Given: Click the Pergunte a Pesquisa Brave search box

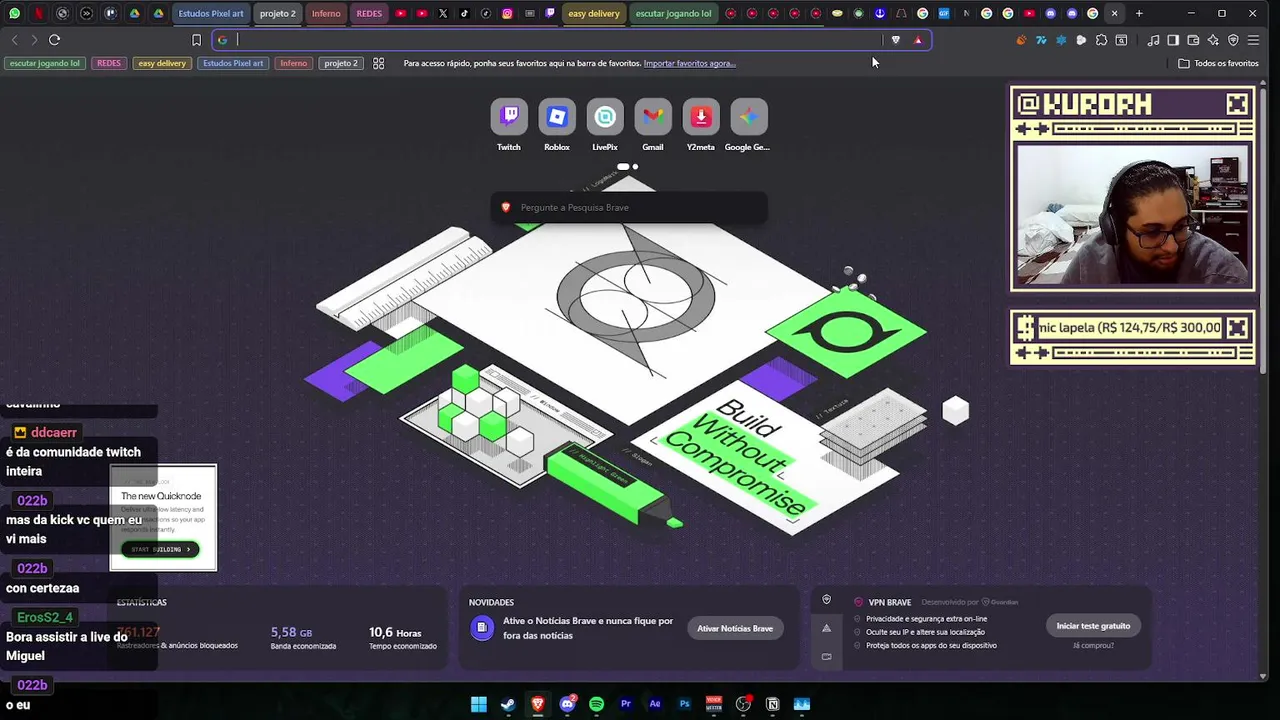Looking at the screenshot, I should pos(629,207).
